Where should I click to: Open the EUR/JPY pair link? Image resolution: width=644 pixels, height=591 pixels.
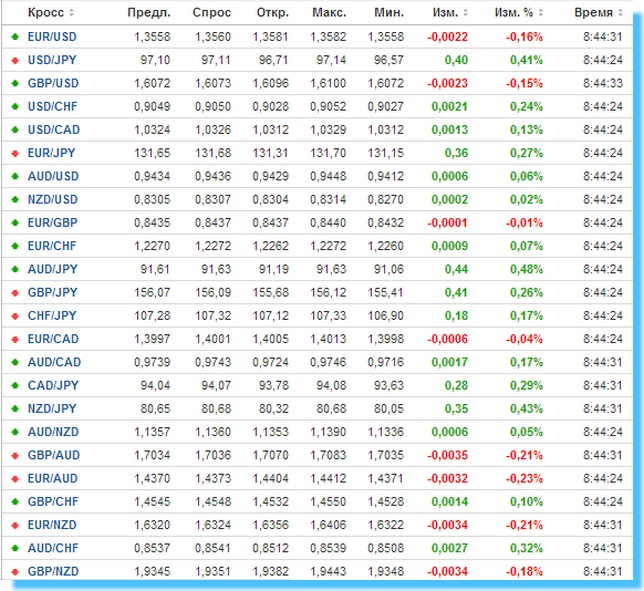click(51, 153)
